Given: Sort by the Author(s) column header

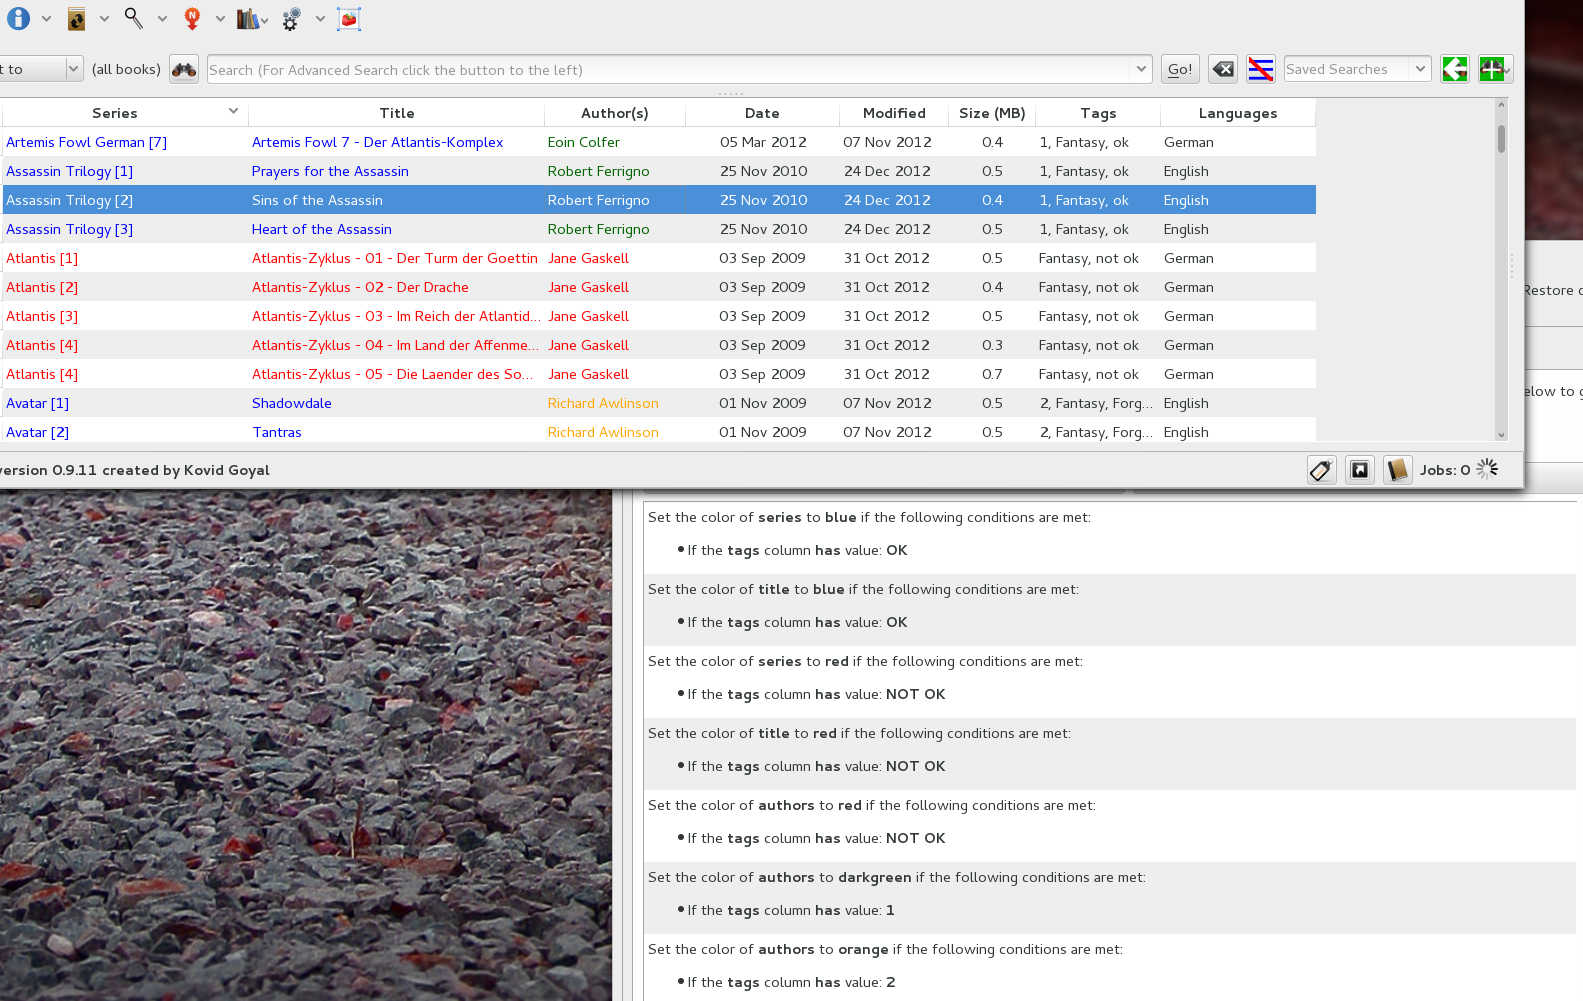Looking at the screenshot, I should [x=615, y=113].
